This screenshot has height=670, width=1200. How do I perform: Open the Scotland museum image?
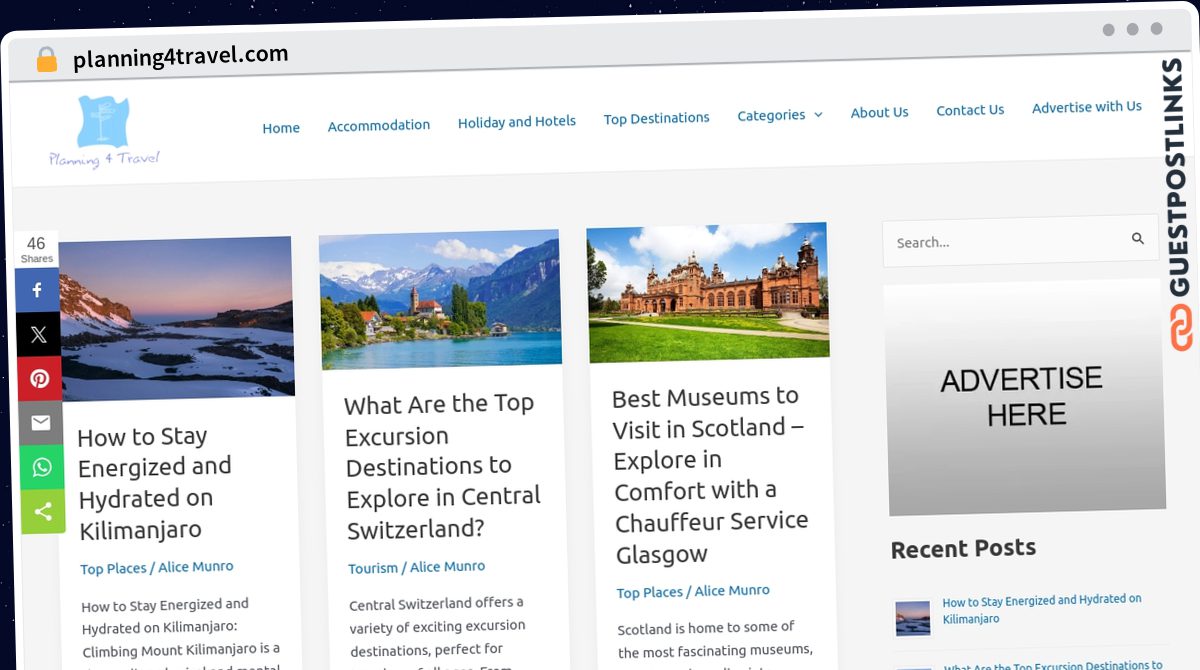click(x=708, y=291)
